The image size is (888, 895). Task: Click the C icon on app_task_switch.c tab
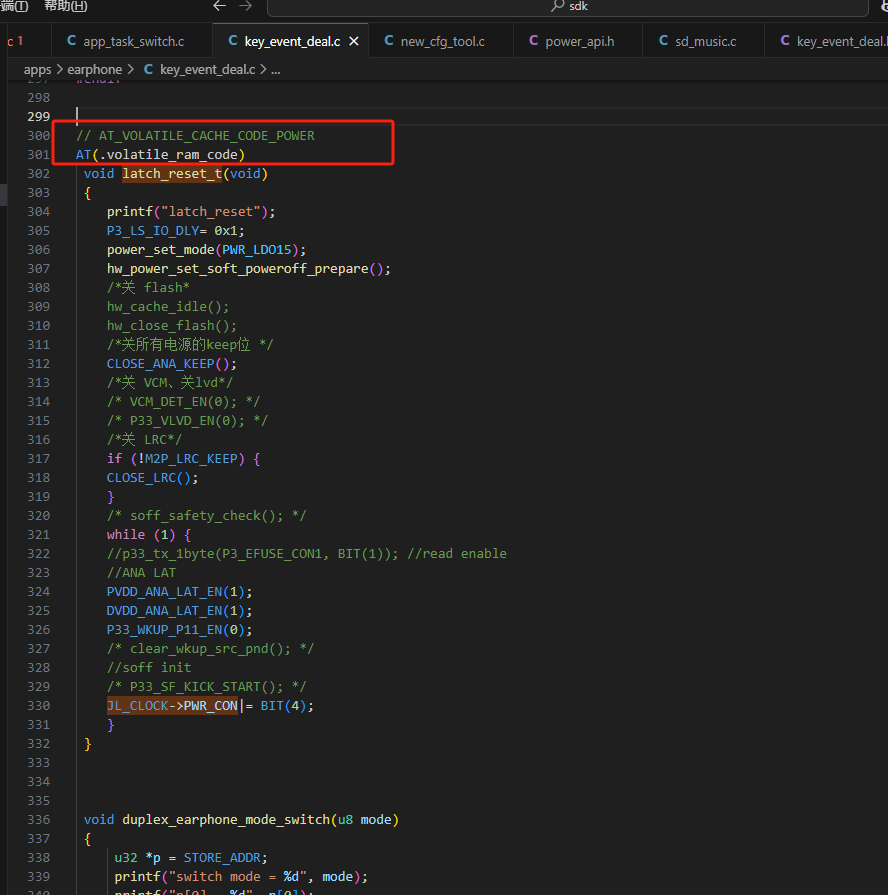(71, 41)
